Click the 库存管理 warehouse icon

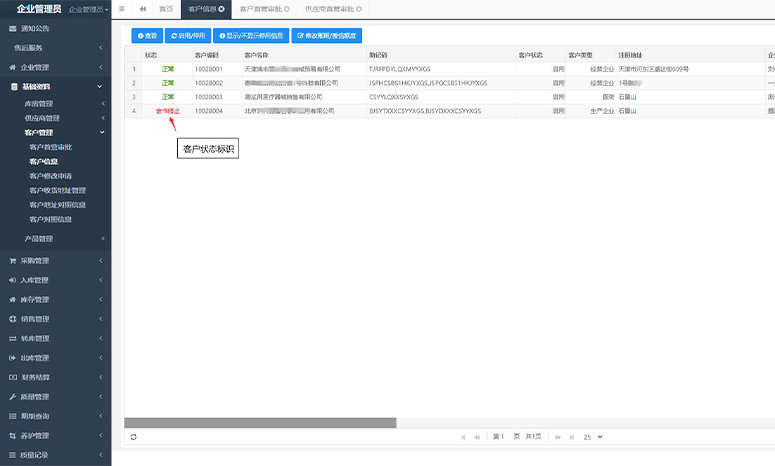pos(12,299)
